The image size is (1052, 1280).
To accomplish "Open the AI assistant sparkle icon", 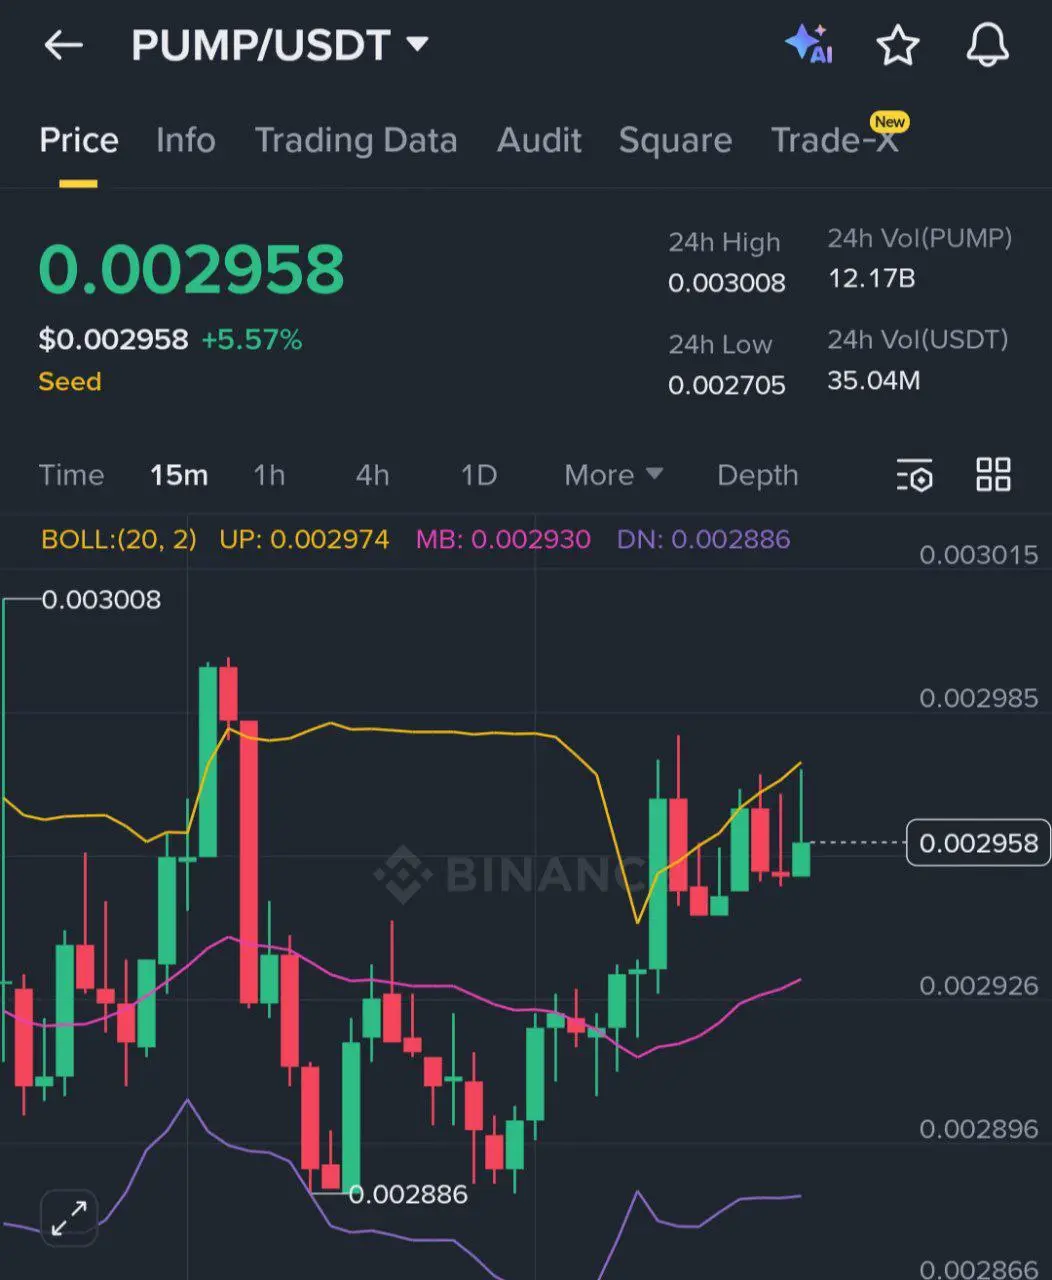I will pyautogui.click(x=810, y=45).
